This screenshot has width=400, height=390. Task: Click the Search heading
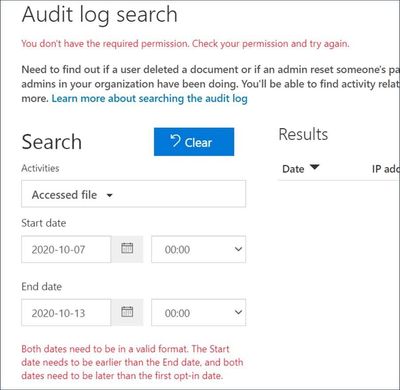(52, 142)
